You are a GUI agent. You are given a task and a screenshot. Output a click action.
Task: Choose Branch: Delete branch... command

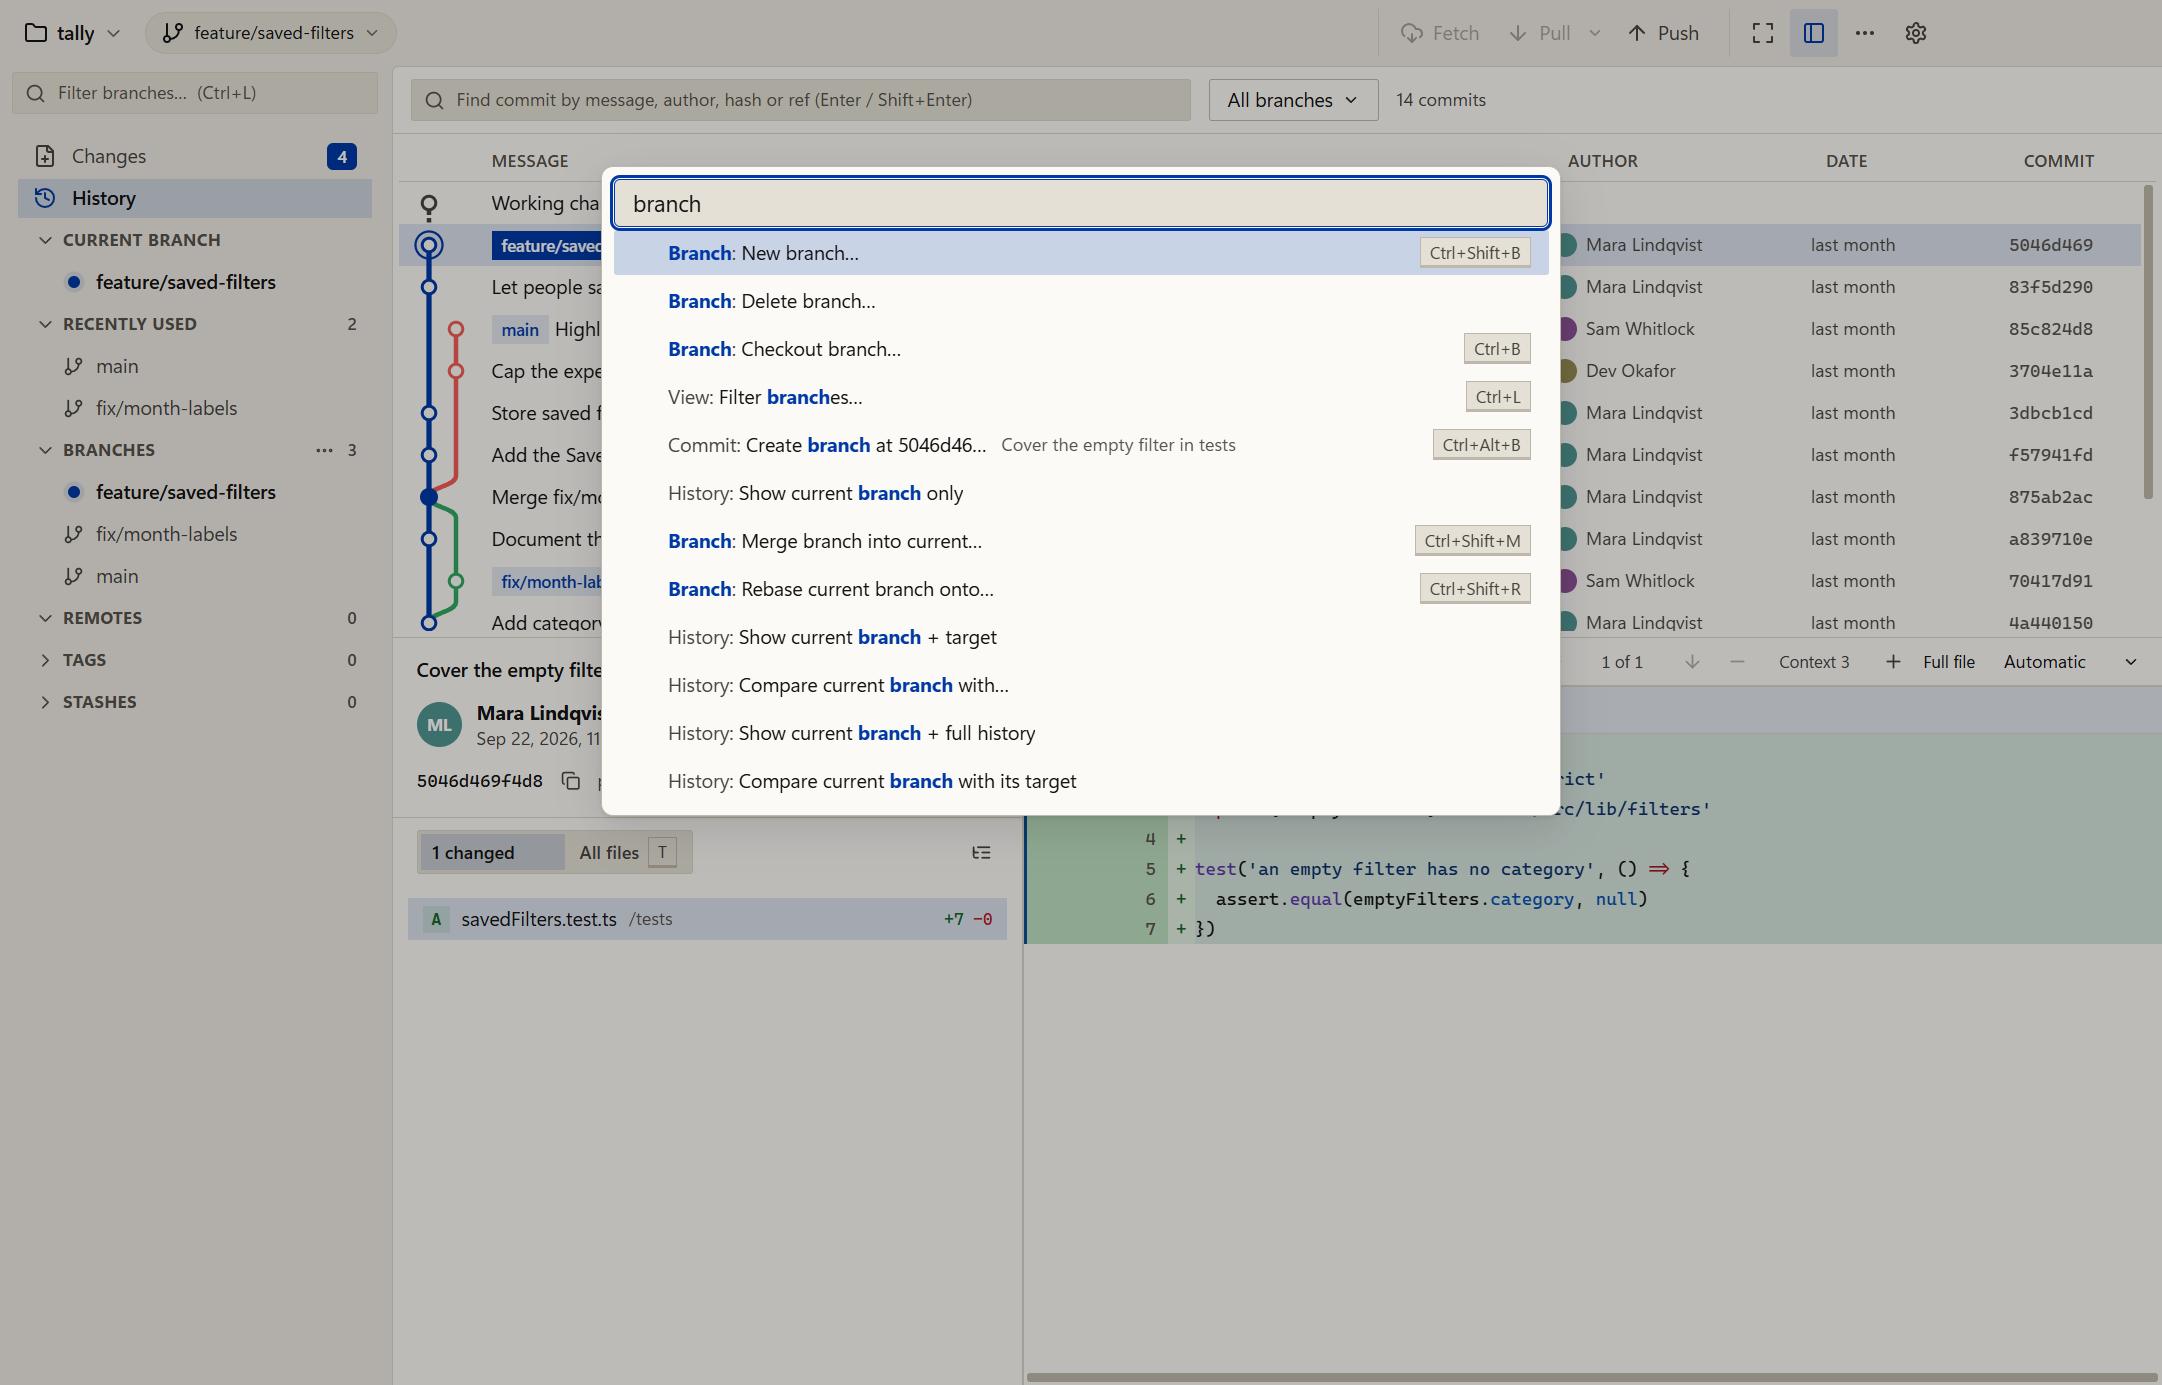tap(1081, 301)
